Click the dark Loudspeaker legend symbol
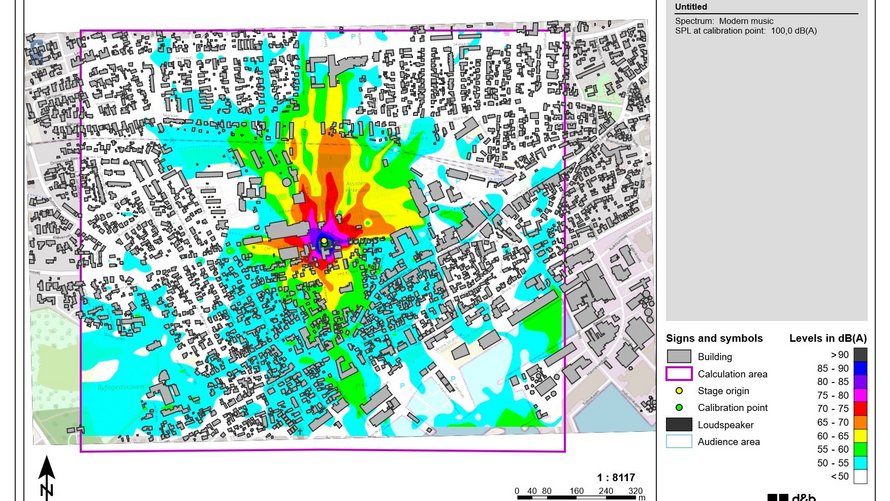Viewport: 890px width, 501px height. coord(679,424)
